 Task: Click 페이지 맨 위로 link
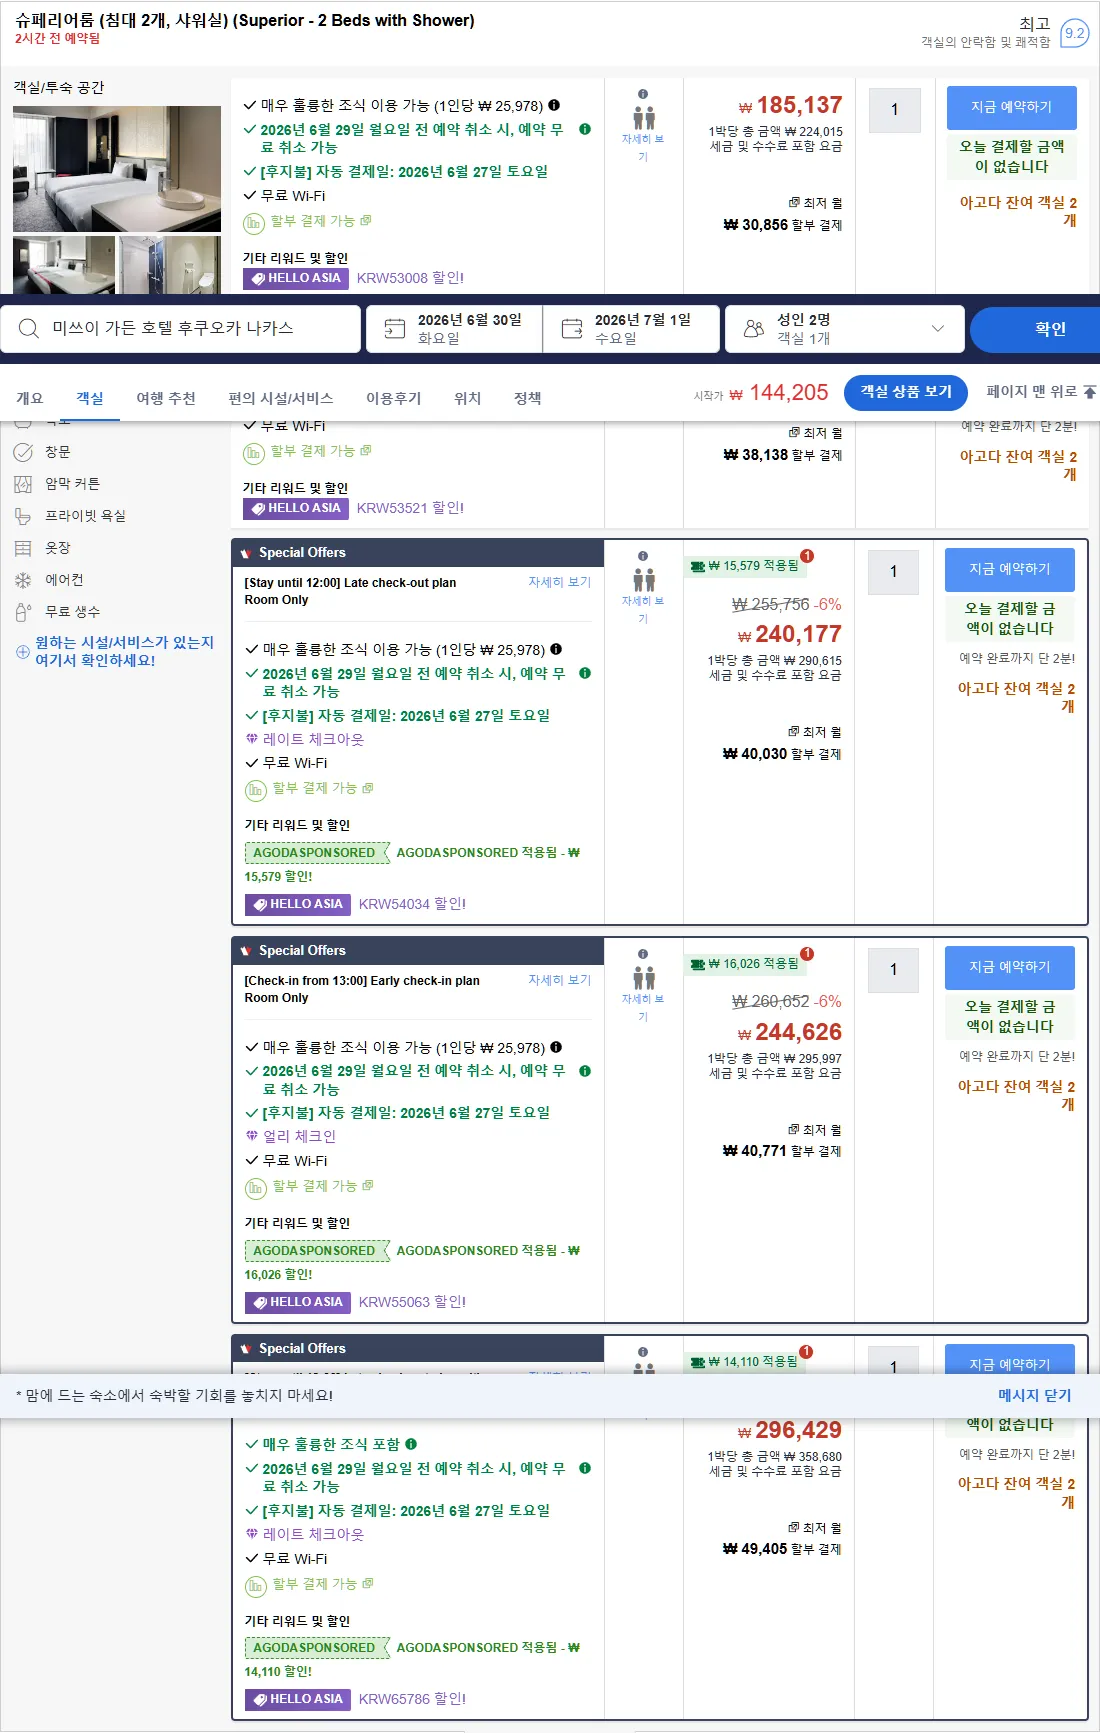[1041, 392]
